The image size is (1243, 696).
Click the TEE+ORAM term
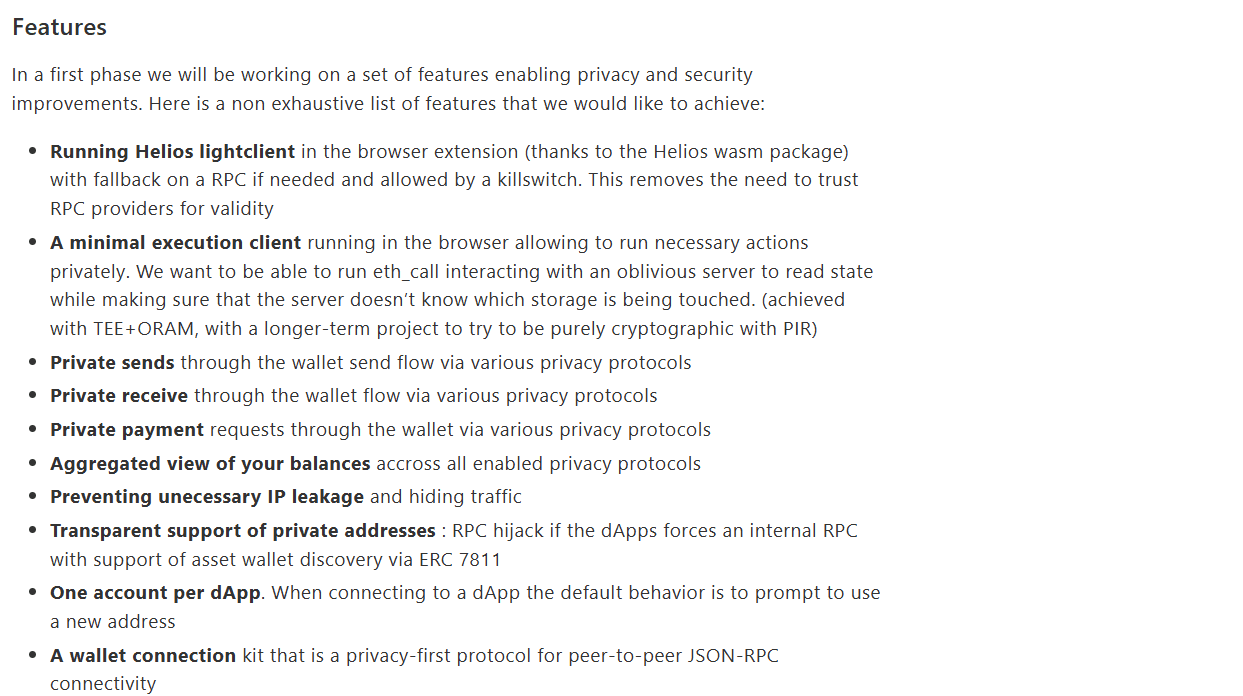131,329
